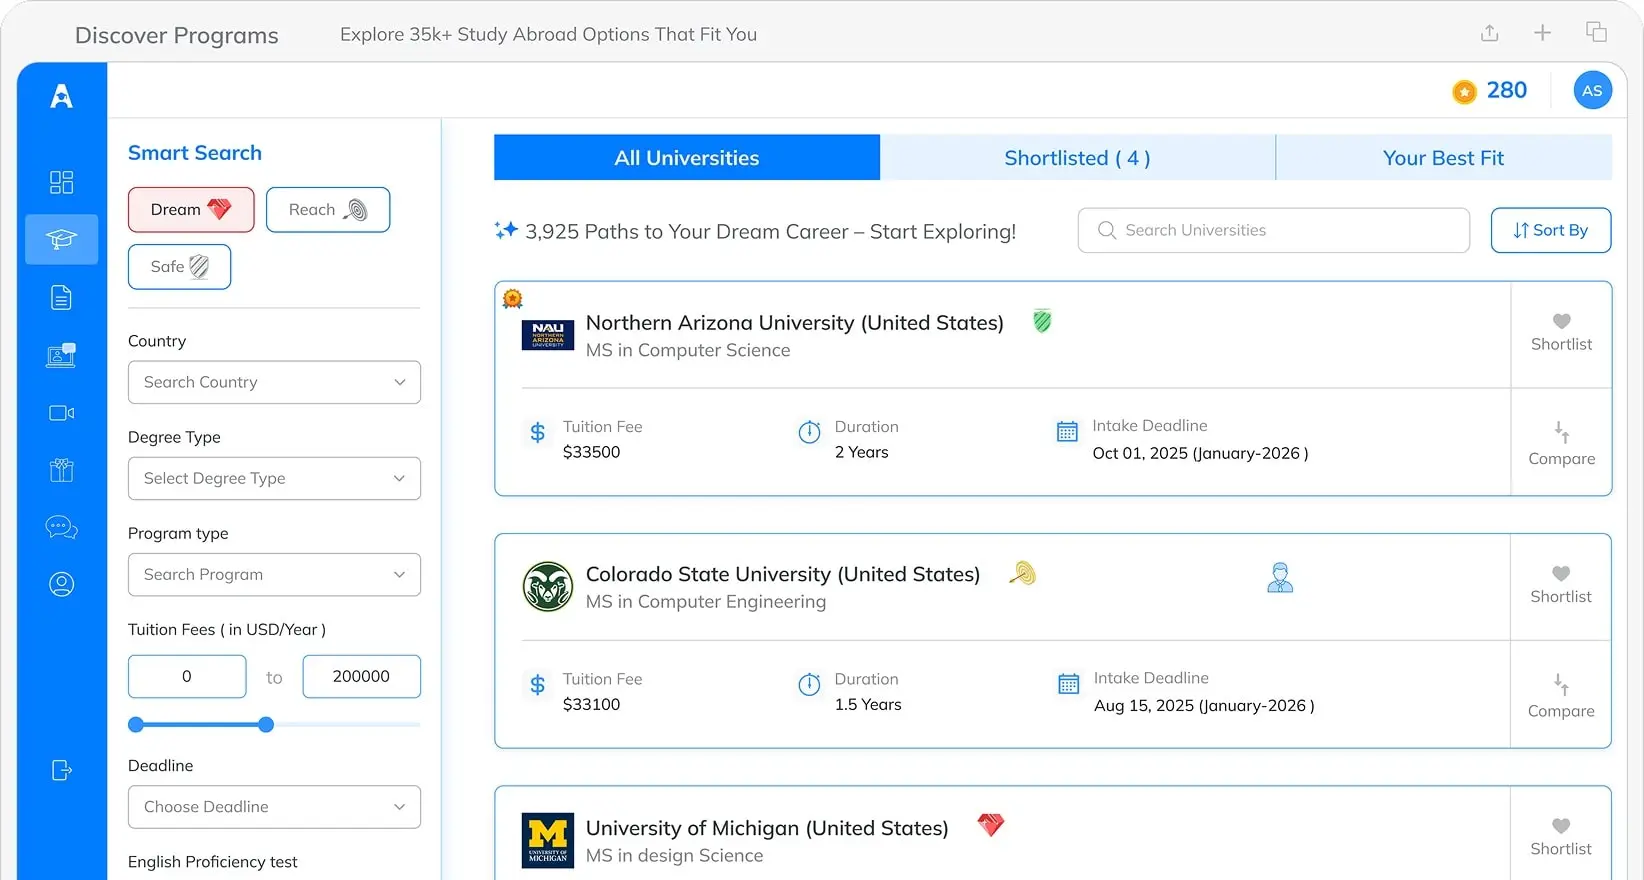
Task: Toggle the Reach filter chip
Action: tap(328, 209)
